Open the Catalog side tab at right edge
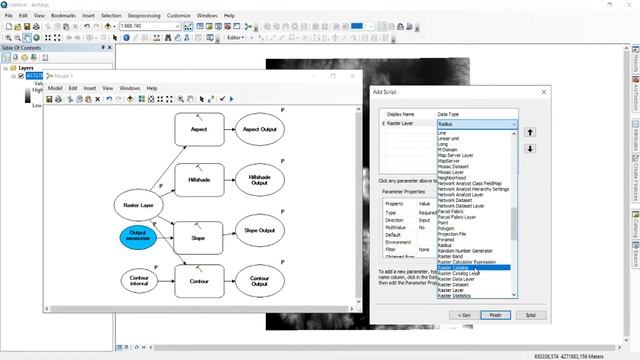Image resolution: width=640 pixels, height=360 pixels. pos(636,224)
